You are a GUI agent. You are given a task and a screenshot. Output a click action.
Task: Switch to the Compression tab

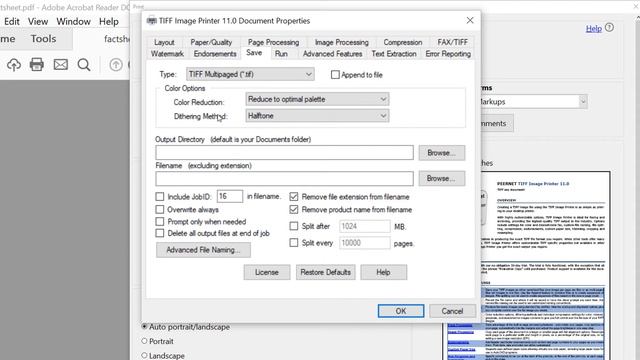[403, 42]
